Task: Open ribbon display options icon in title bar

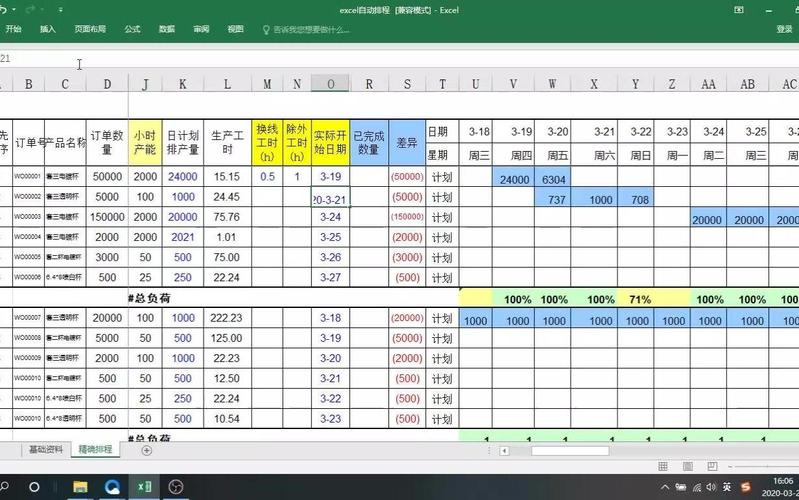Action: [x=738, y=10]
